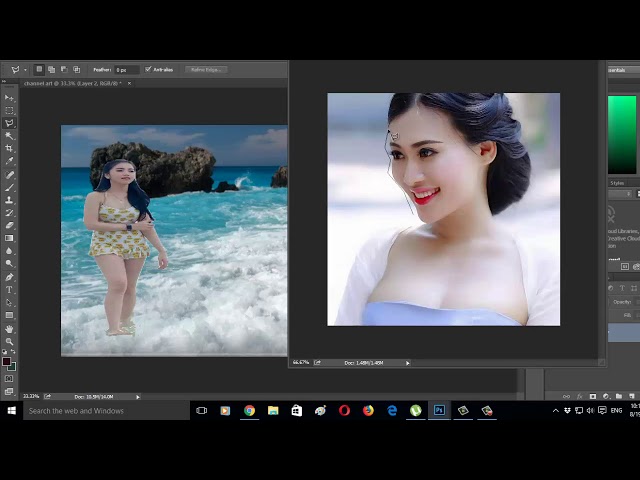Image resolution: width=640 pixels, height=480 pixels.
Task: Open Firefox from the taskbar
Action: click(368, 411)
